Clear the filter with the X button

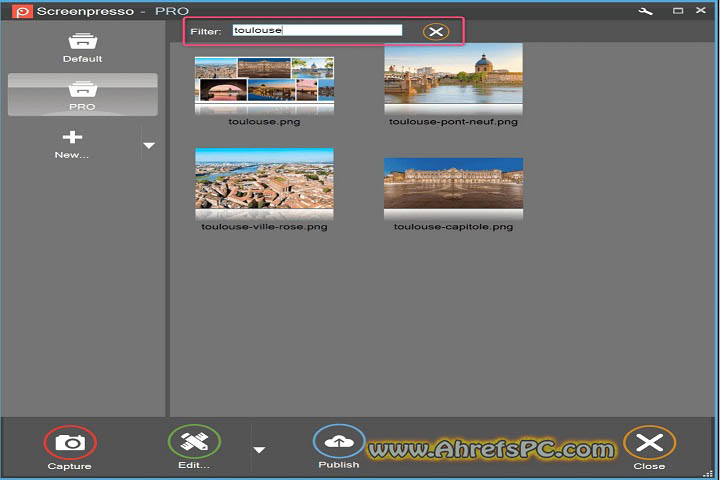436,32
